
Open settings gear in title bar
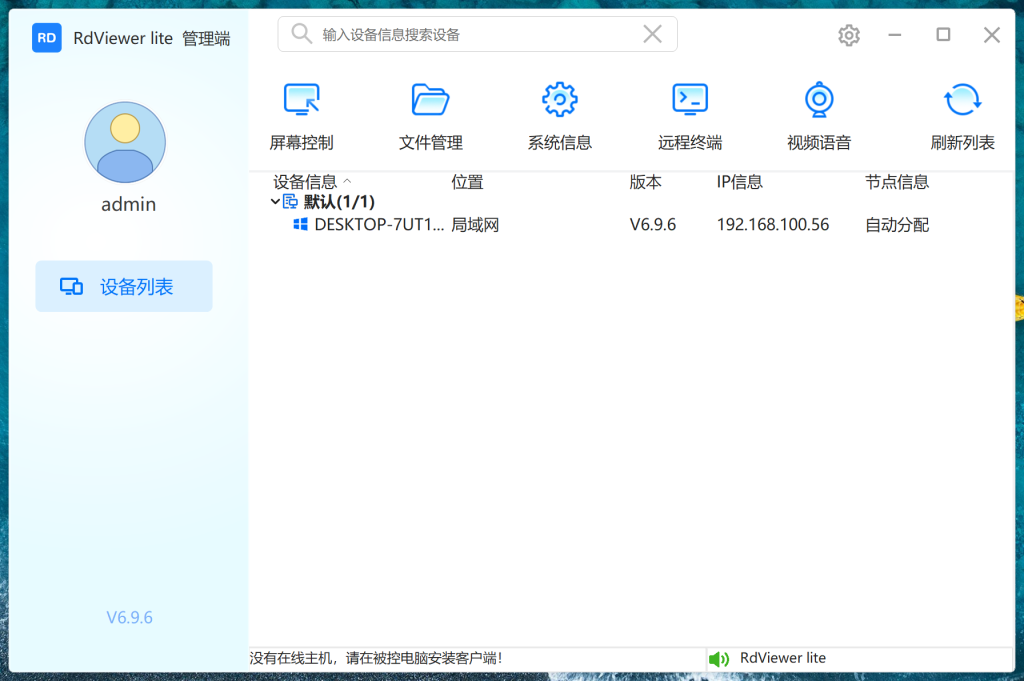848,35
